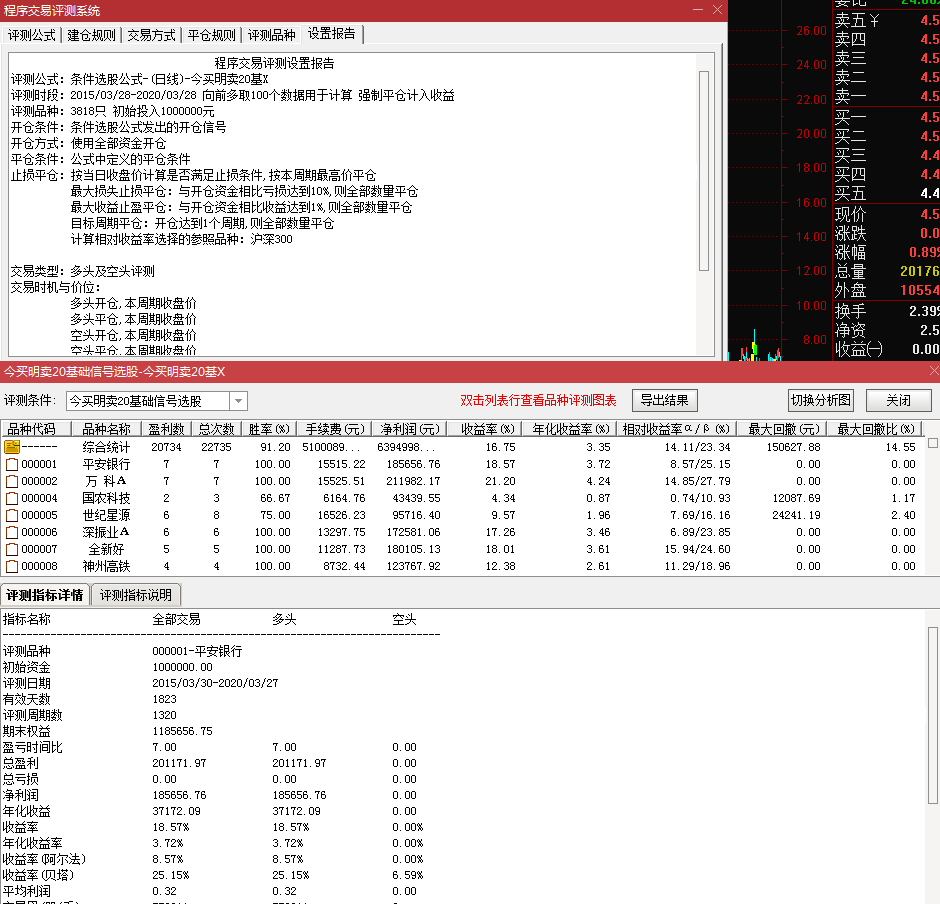Select the 综合统计 summary row
Screen dimensions: 940x904
tap(462, 447)
